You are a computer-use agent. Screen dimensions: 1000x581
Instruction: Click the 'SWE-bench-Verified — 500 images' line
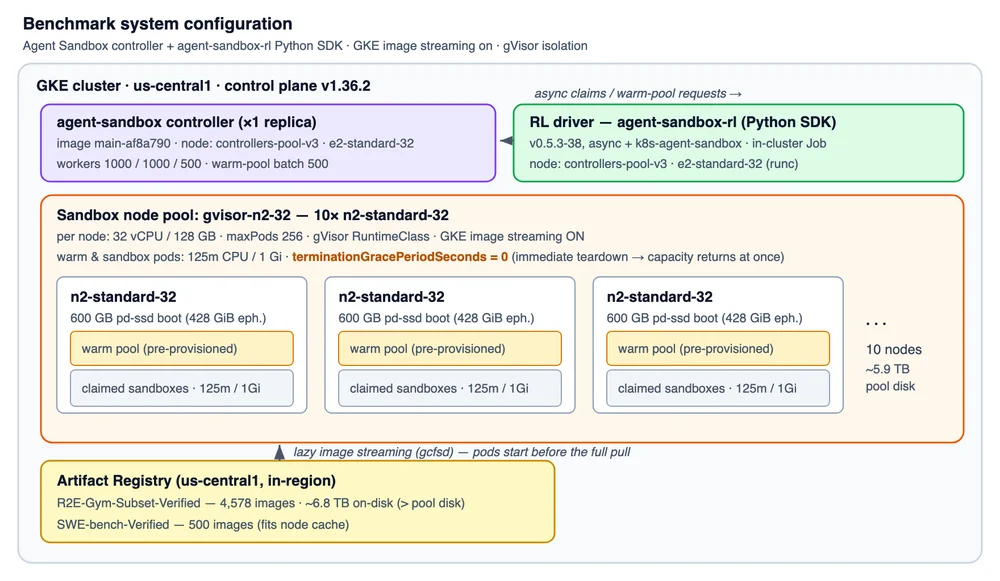click(203, 525)
